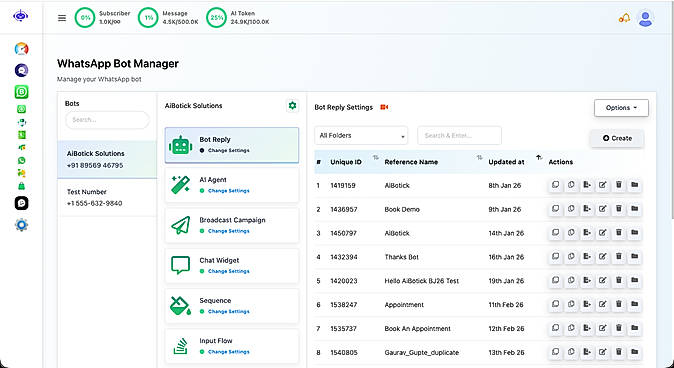Open the All Folders dropdown
This screenshot has height=368, width=674.
coord(361,135)
